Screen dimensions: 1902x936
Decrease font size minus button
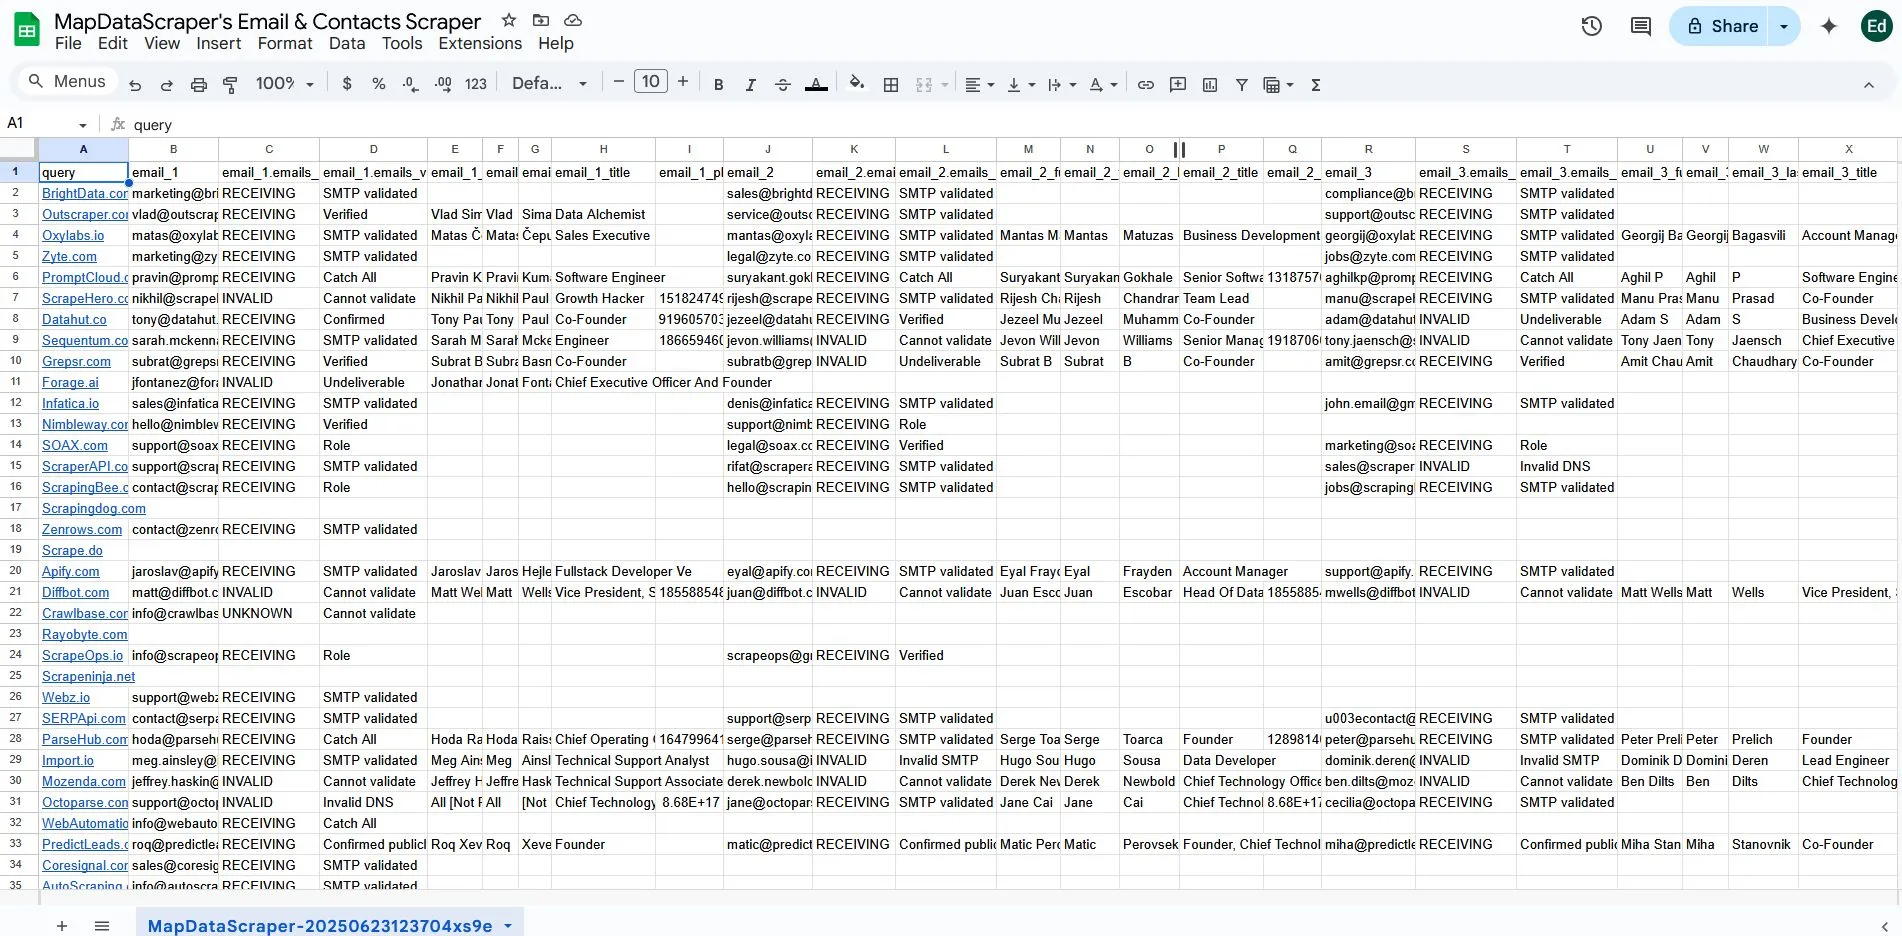[619, 82]
